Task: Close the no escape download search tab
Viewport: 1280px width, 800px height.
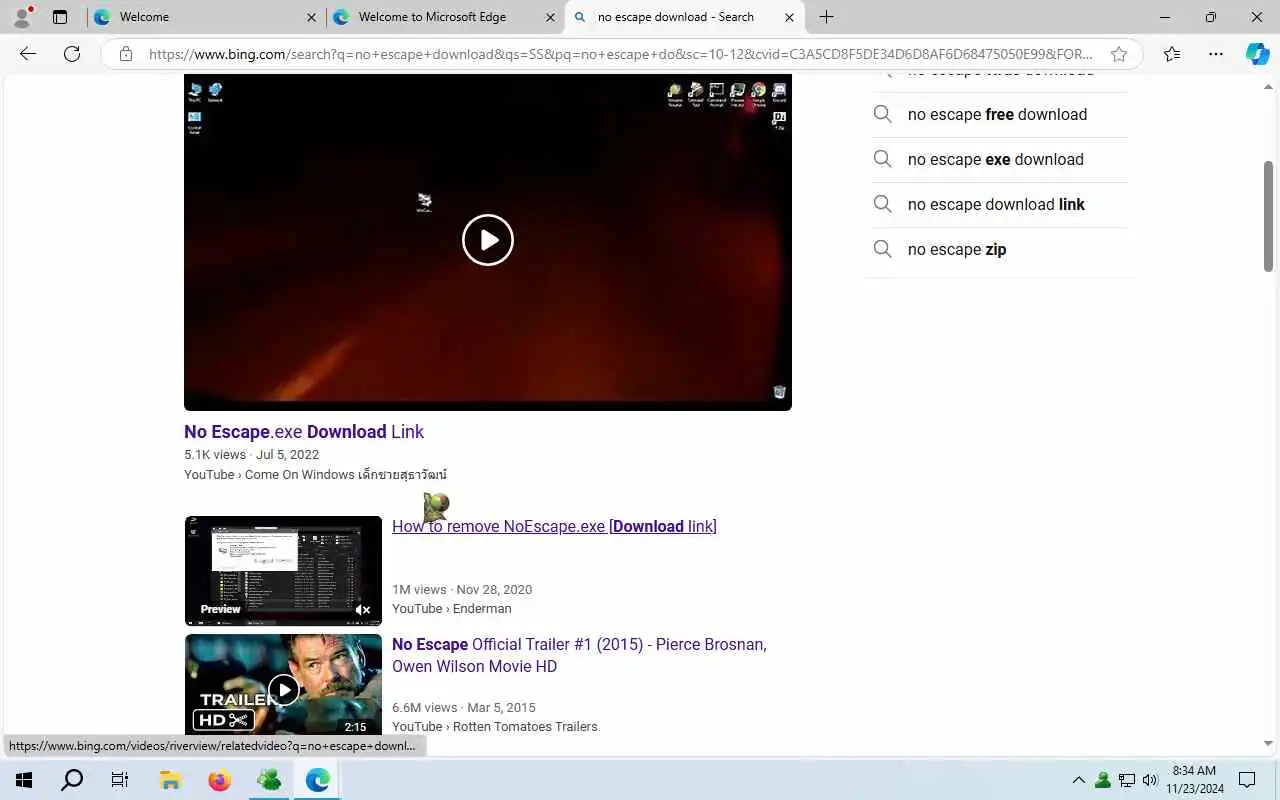Action: click(x=789, y=17)
